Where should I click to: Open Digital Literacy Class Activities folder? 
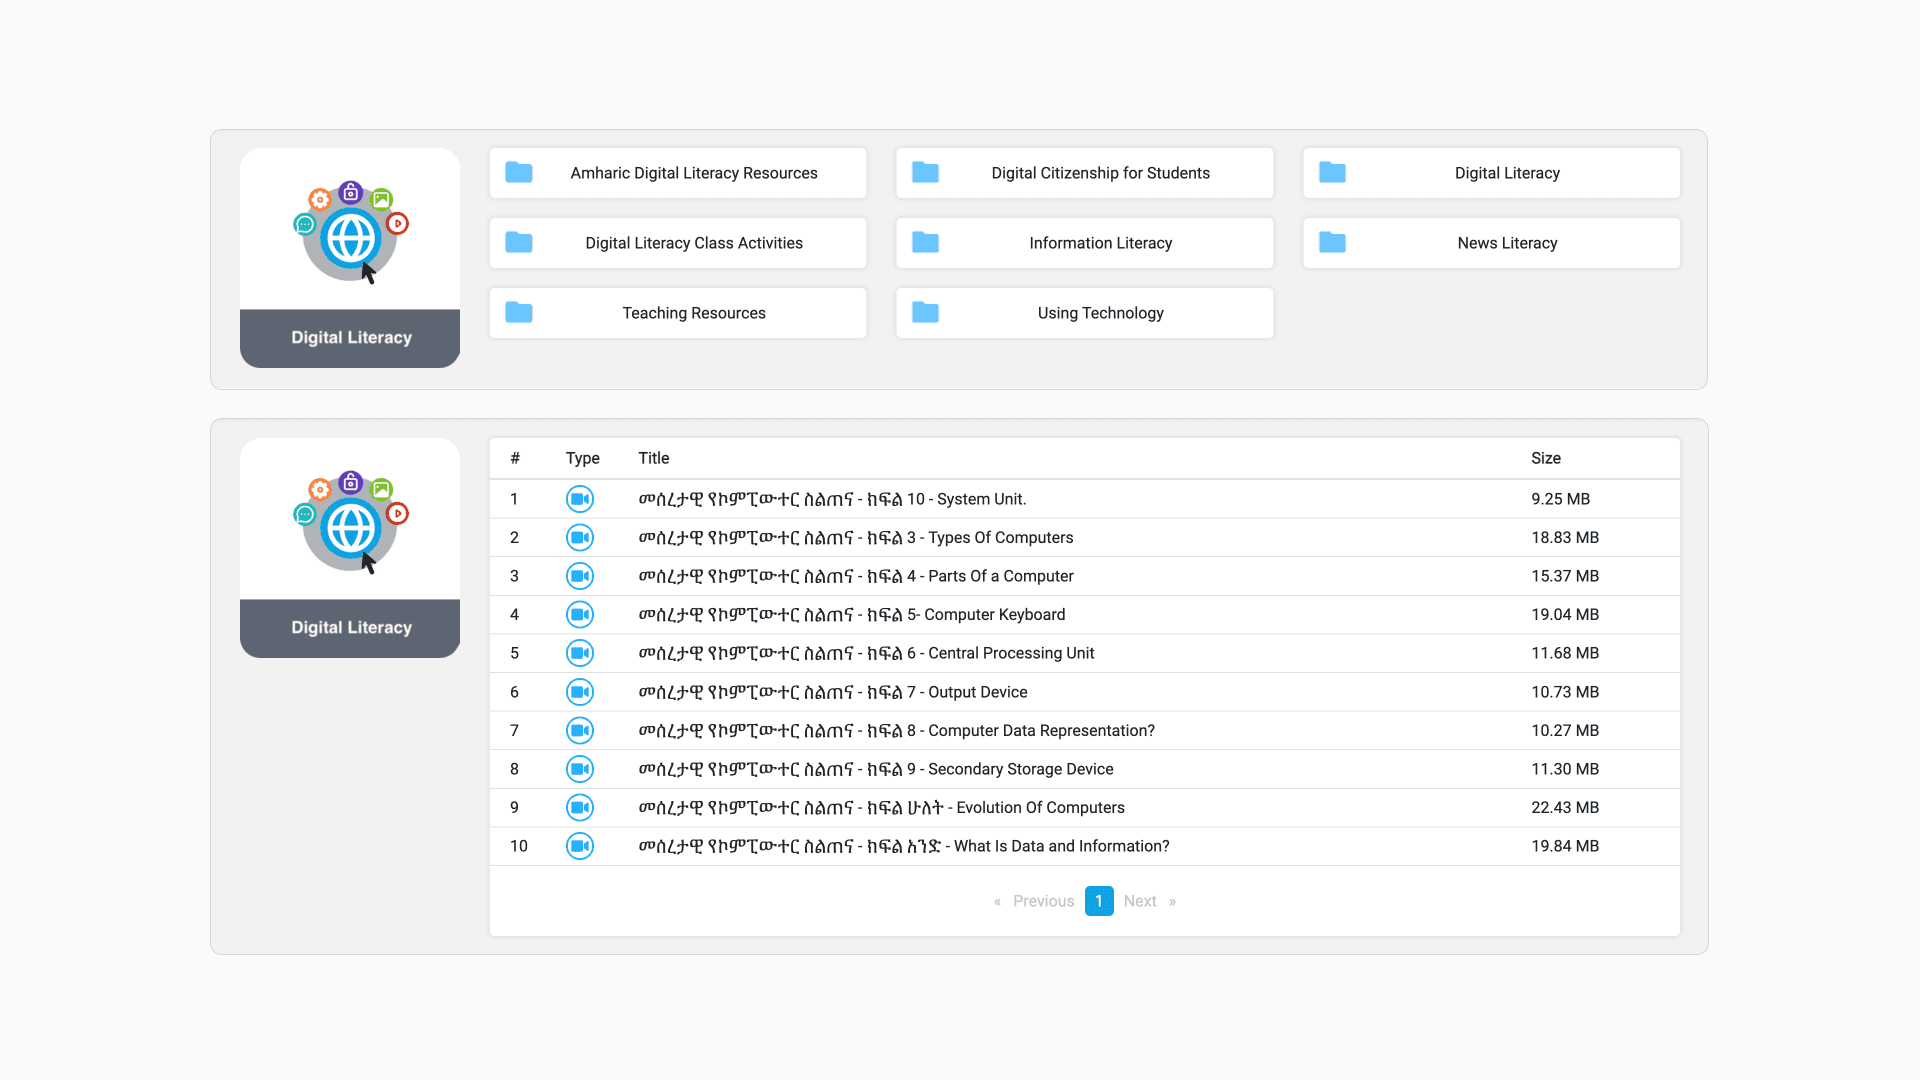tap(693, 243)
